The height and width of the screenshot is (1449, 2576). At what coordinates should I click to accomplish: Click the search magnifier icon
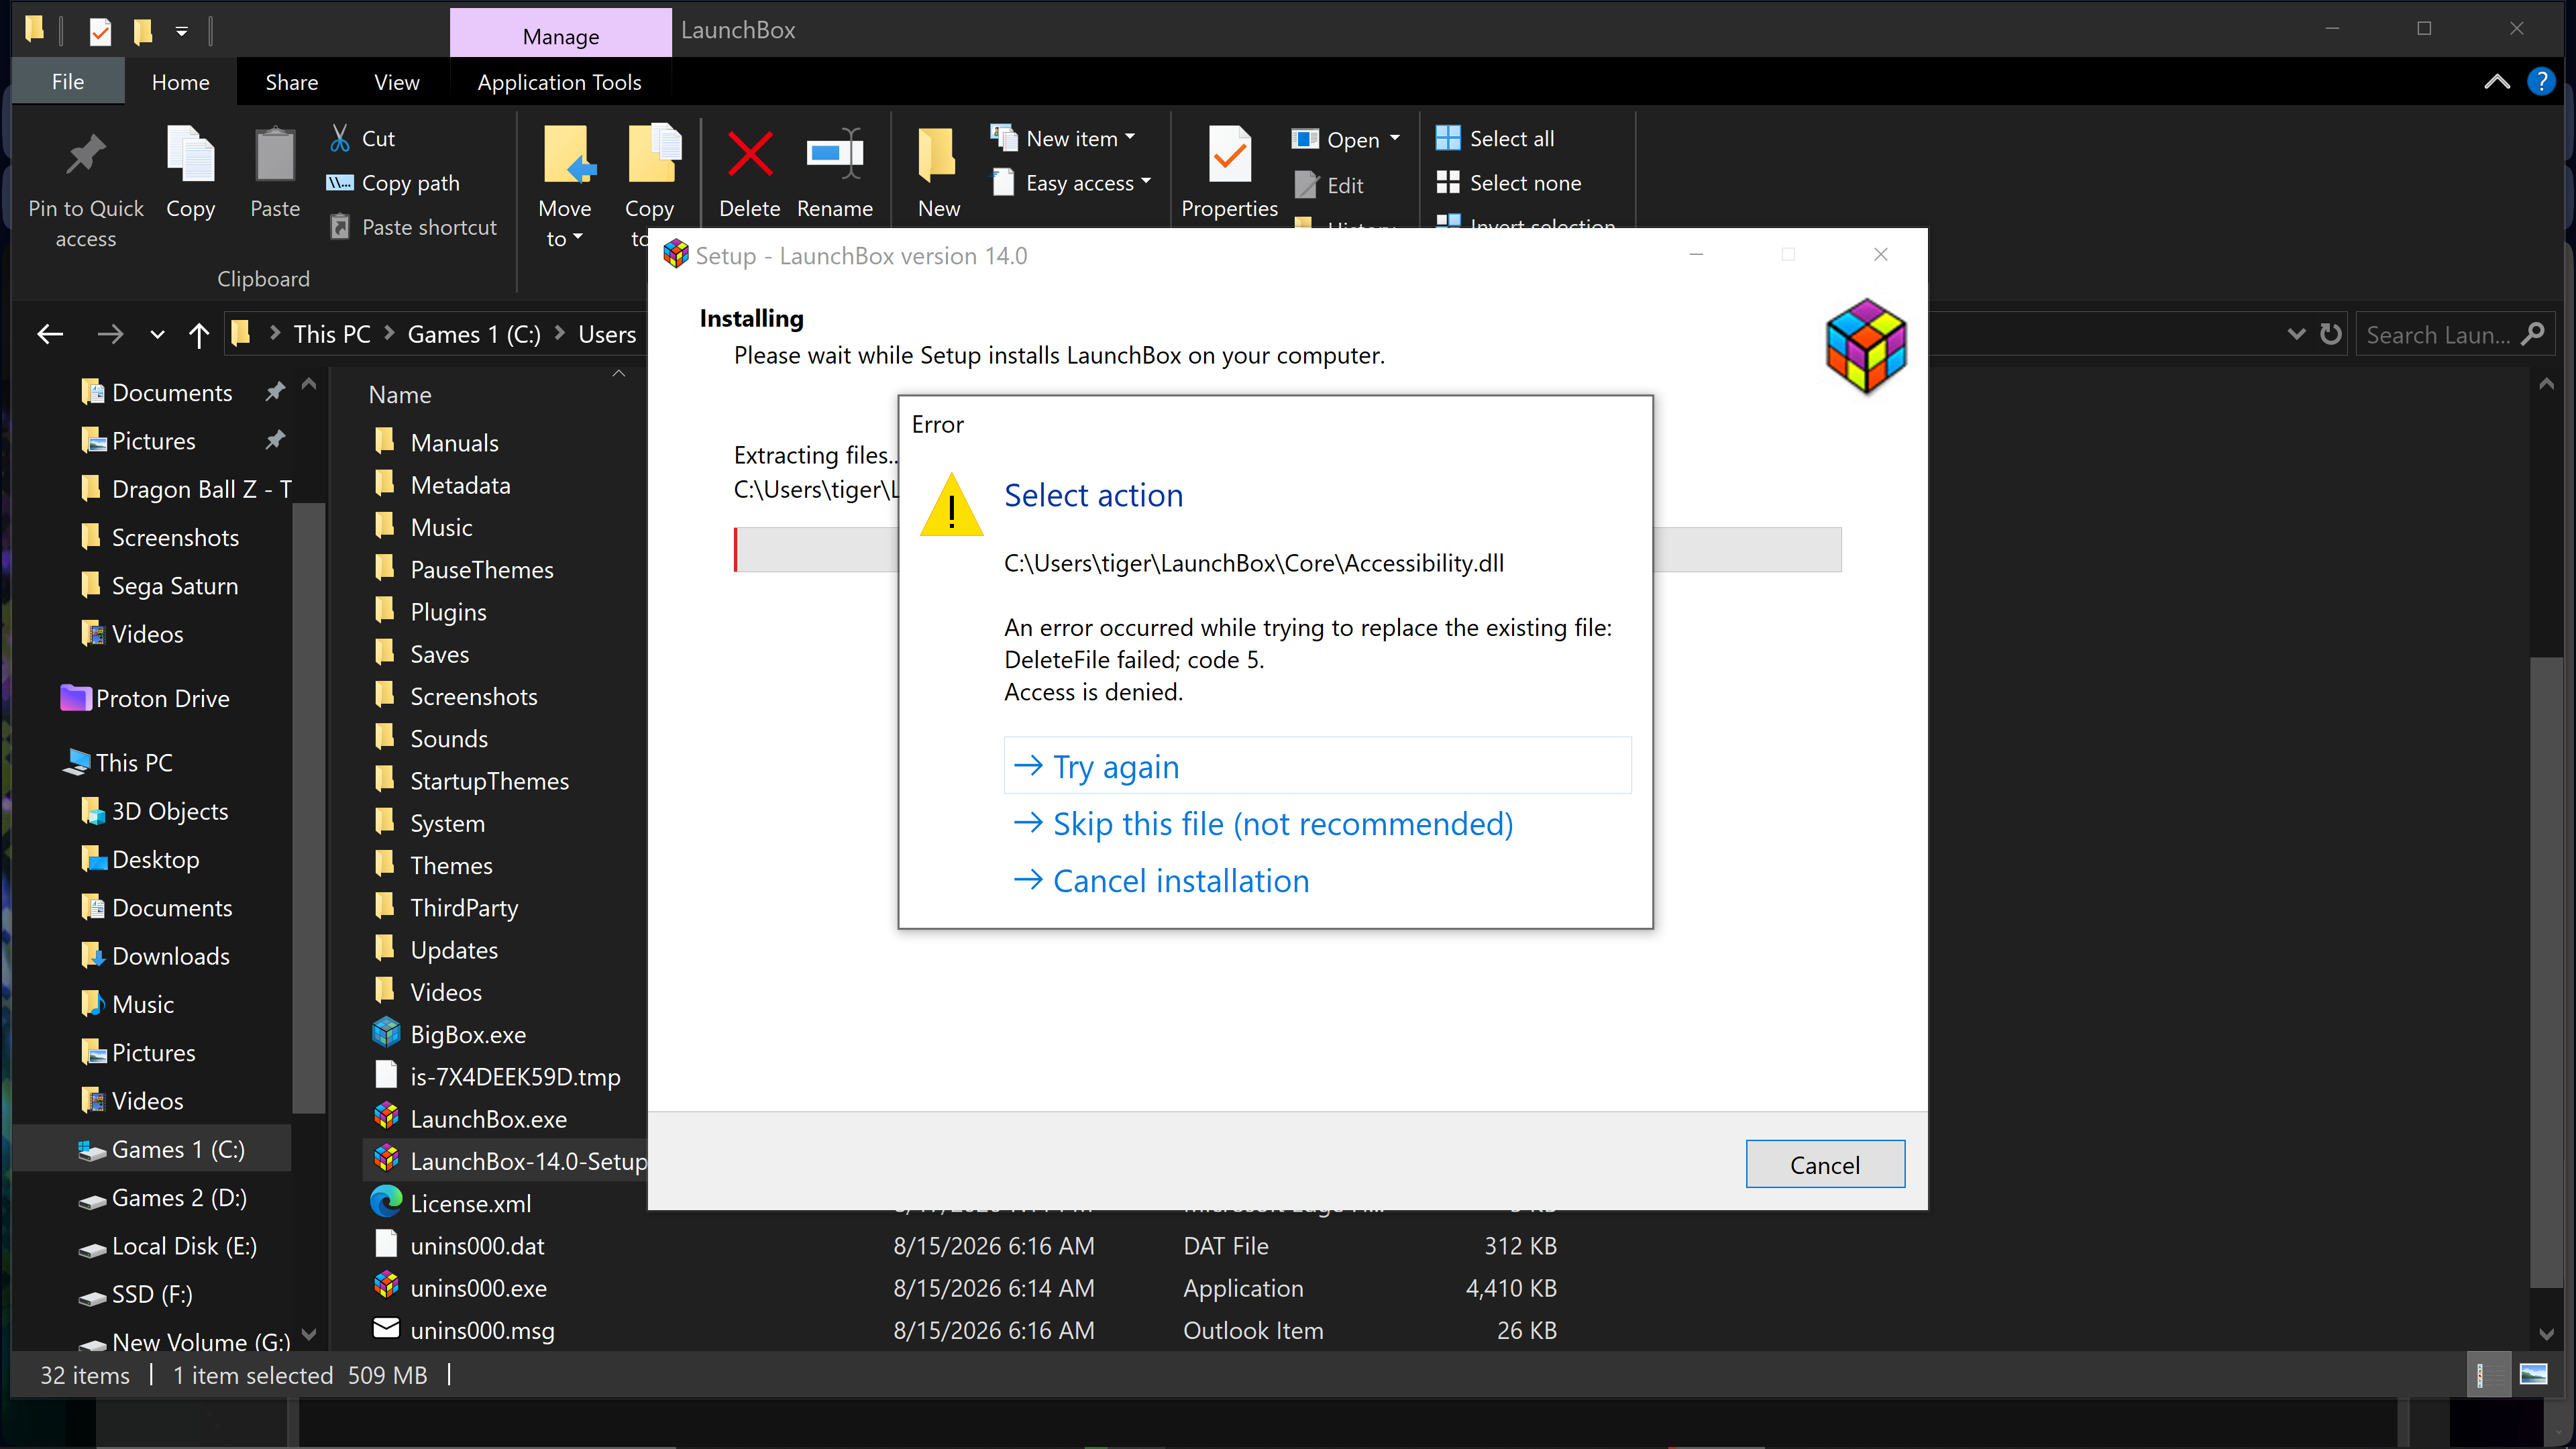pyautogui.click(x=2533, y=334)
